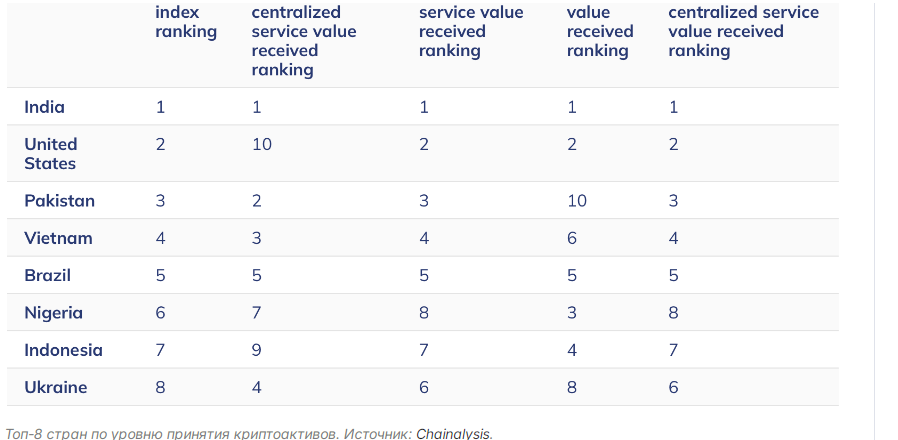This screenshot has width=898, height=440.
Task: Select the Ukraine row label
Action: tap(56, 387)
